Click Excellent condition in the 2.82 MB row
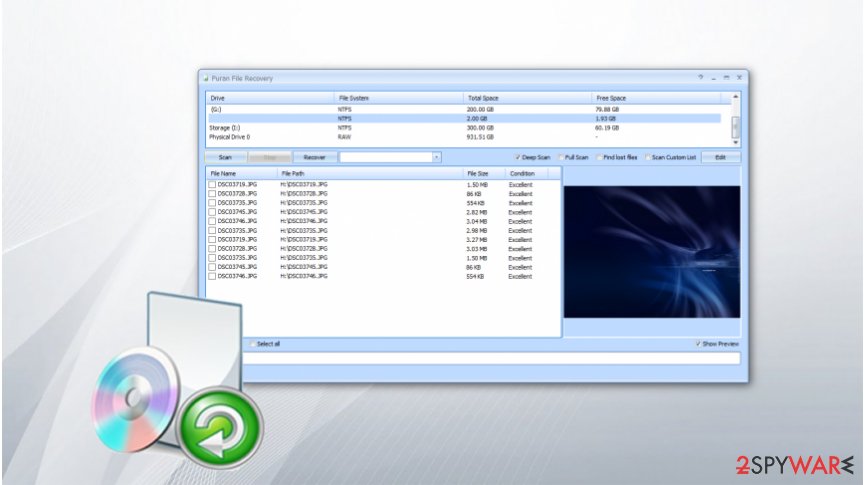The height and width of the screenshot is (485, 865). pyautogui.click(x=520, y=212)
